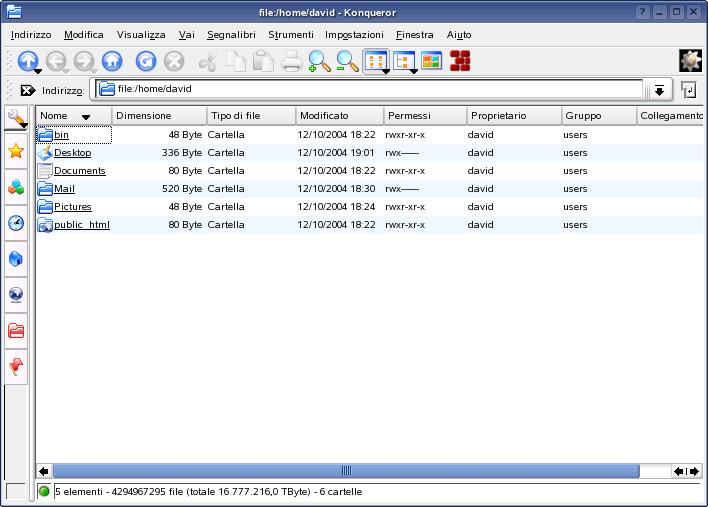Sort by Gruppo column header
Screen dimensions: 708x507
click(x=599, y=116)
